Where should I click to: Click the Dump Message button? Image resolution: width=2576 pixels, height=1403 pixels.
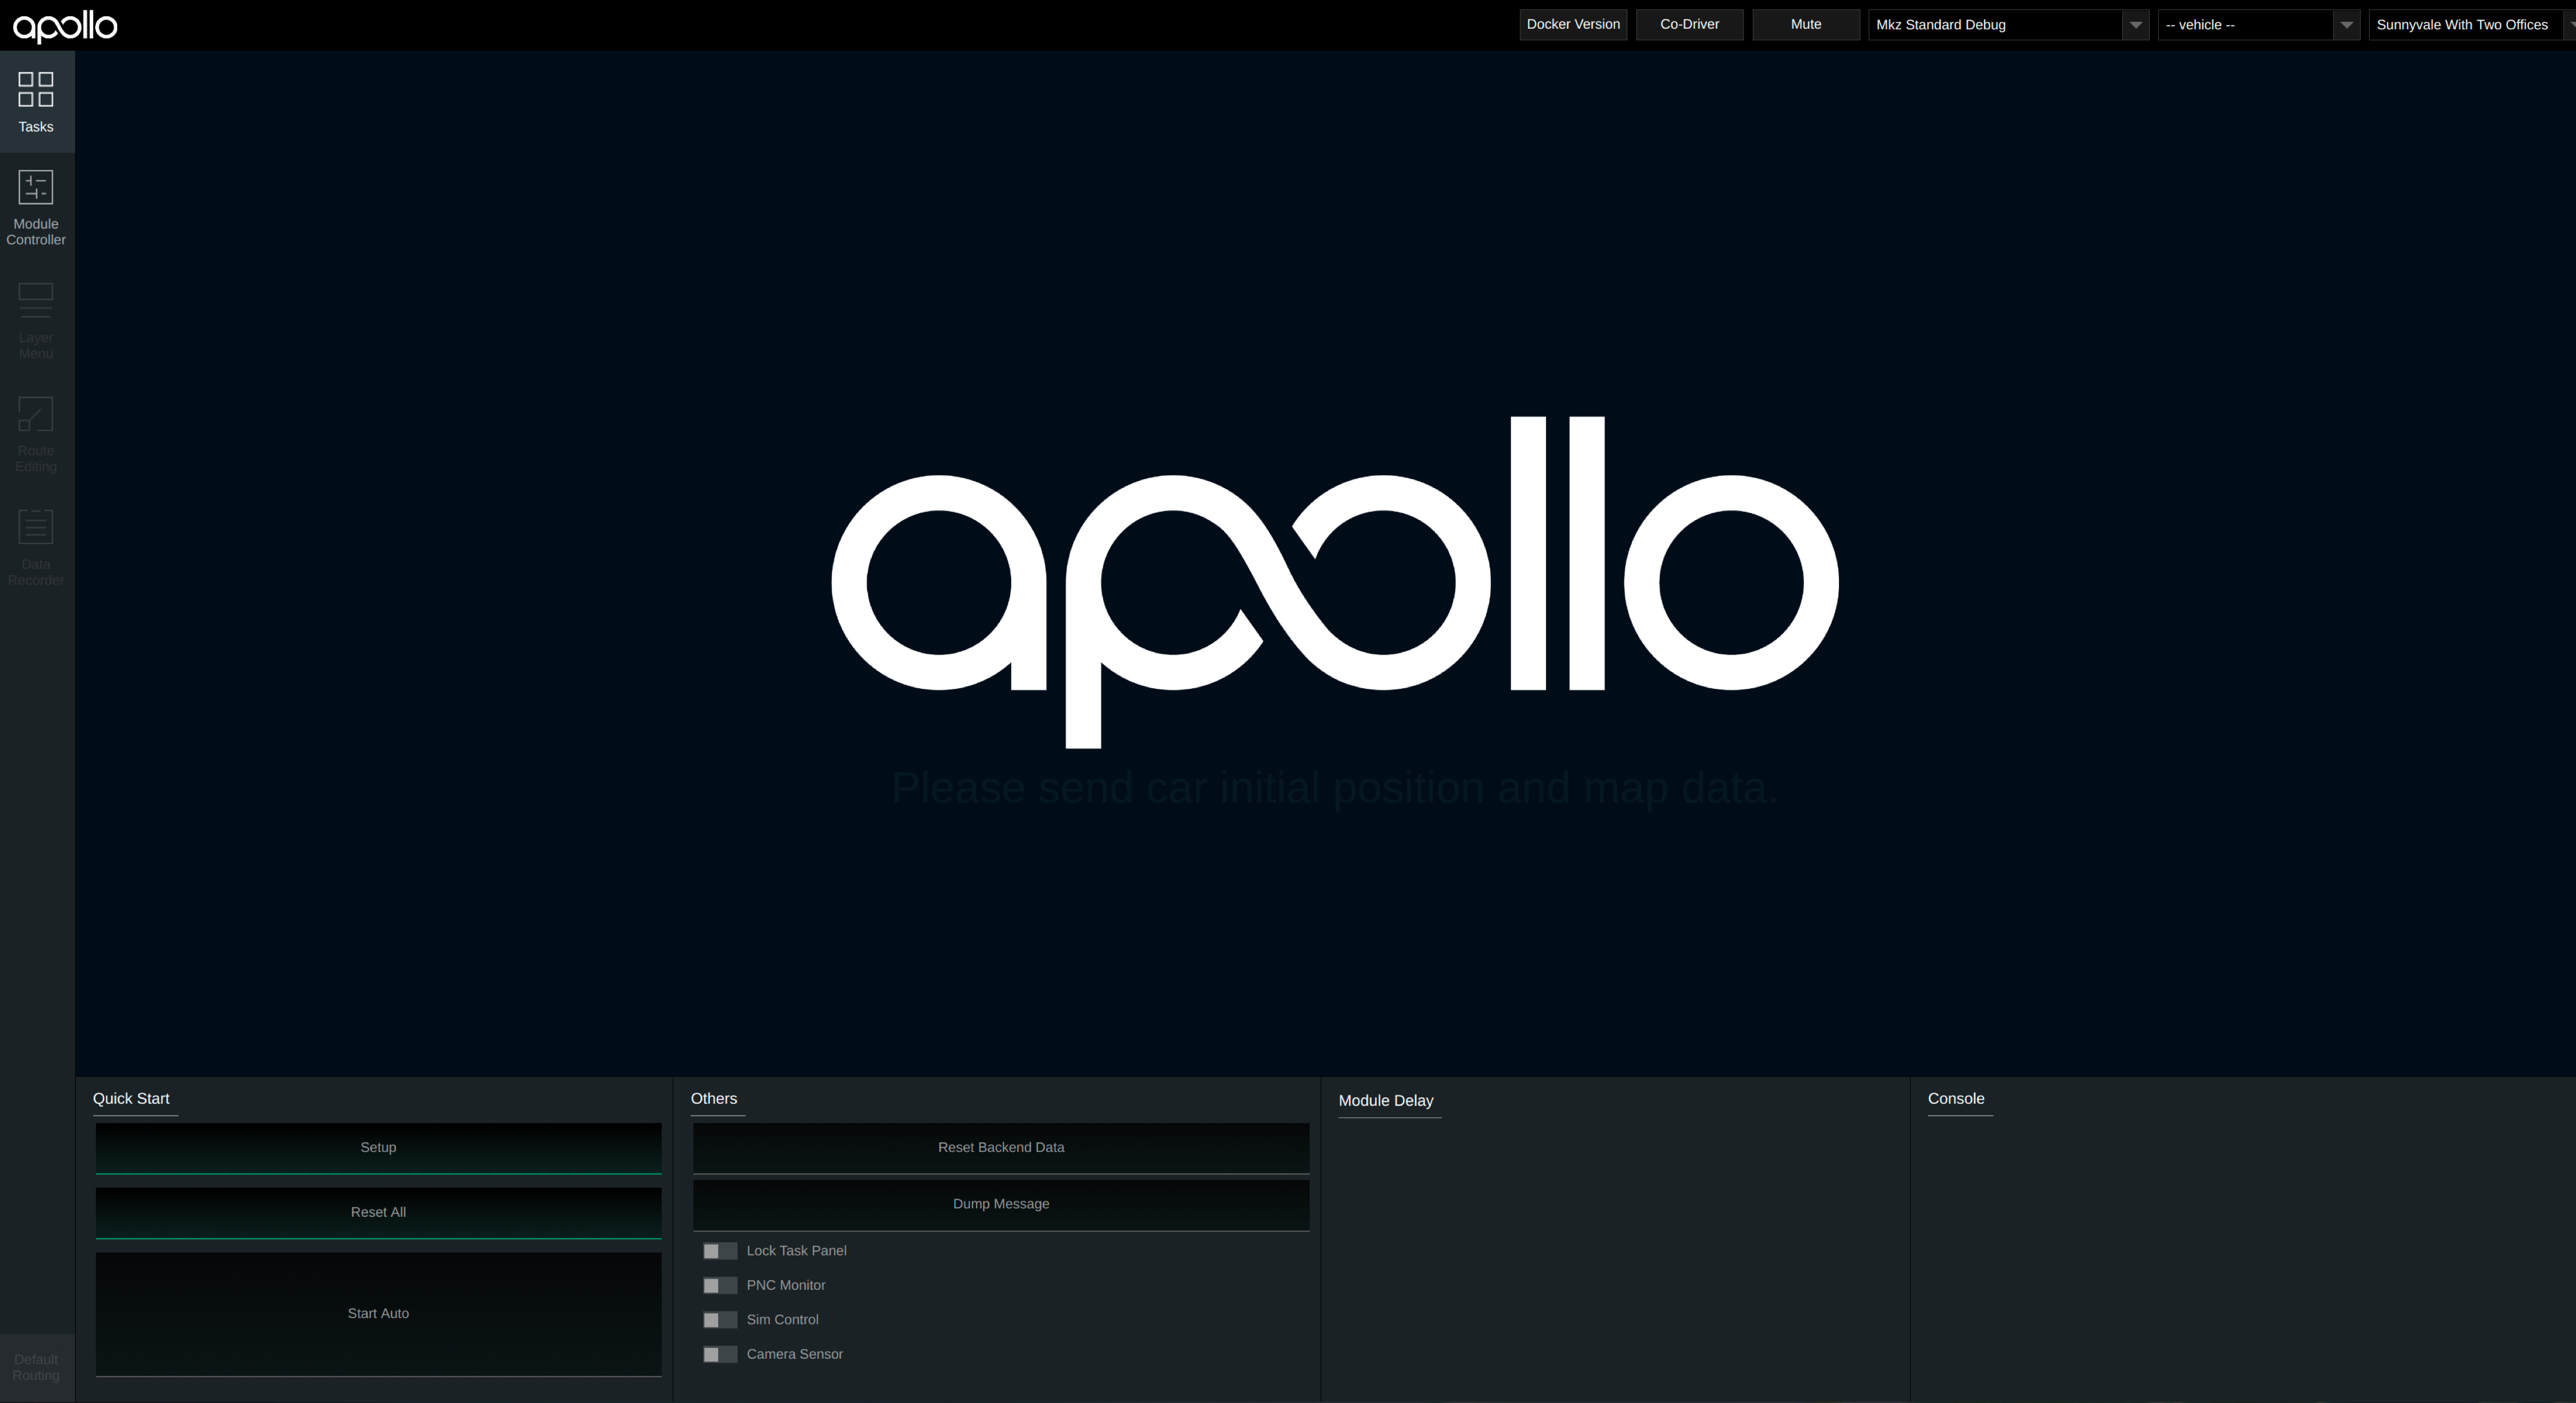[x=1000, y=1204]
